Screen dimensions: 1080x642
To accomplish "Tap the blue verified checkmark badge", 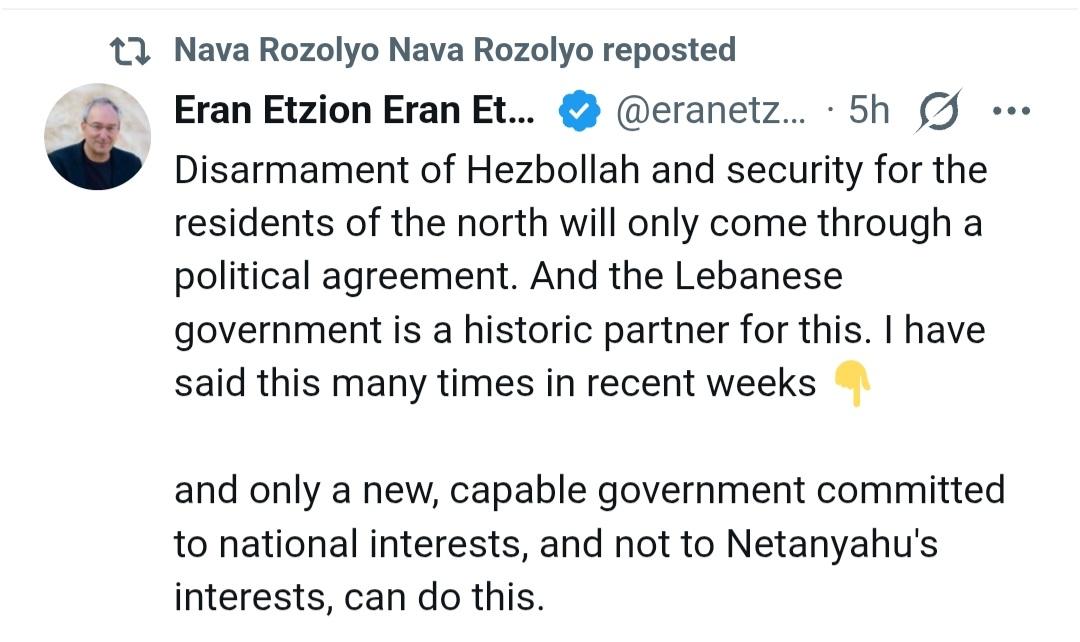I will (576, 112).
